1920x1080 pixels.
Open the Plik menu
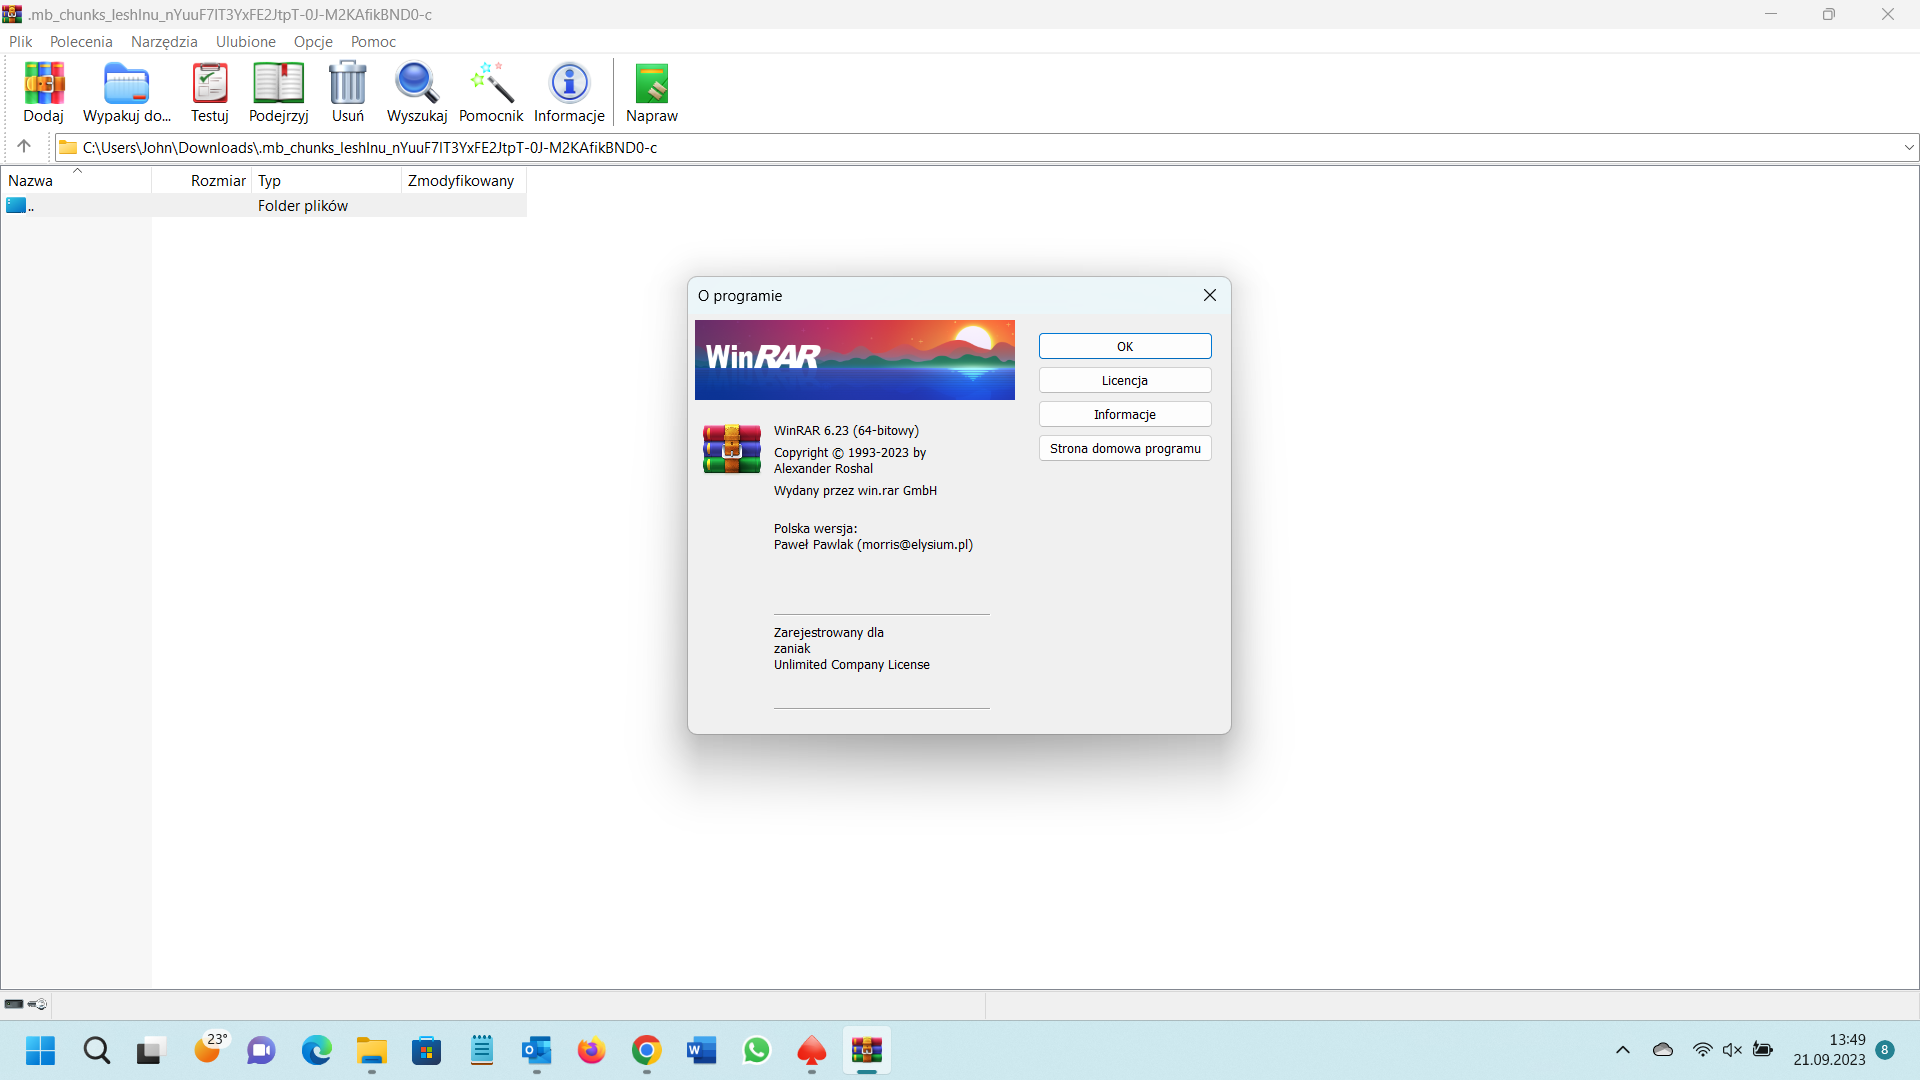pyautogui.click(x=21, y=42)
